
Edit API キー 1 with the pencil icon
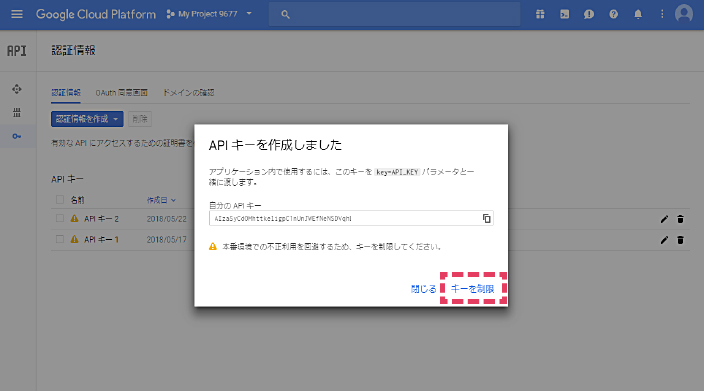(664, 240)
